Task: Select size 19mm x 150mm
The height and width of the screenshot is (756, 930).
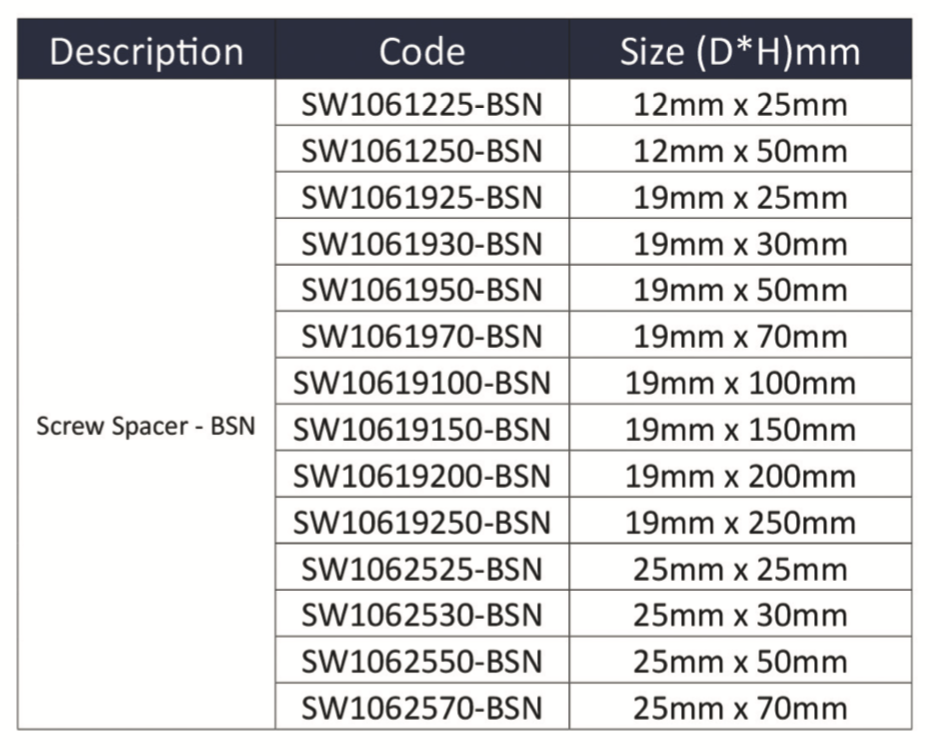Action: click(x=740, y=430)
